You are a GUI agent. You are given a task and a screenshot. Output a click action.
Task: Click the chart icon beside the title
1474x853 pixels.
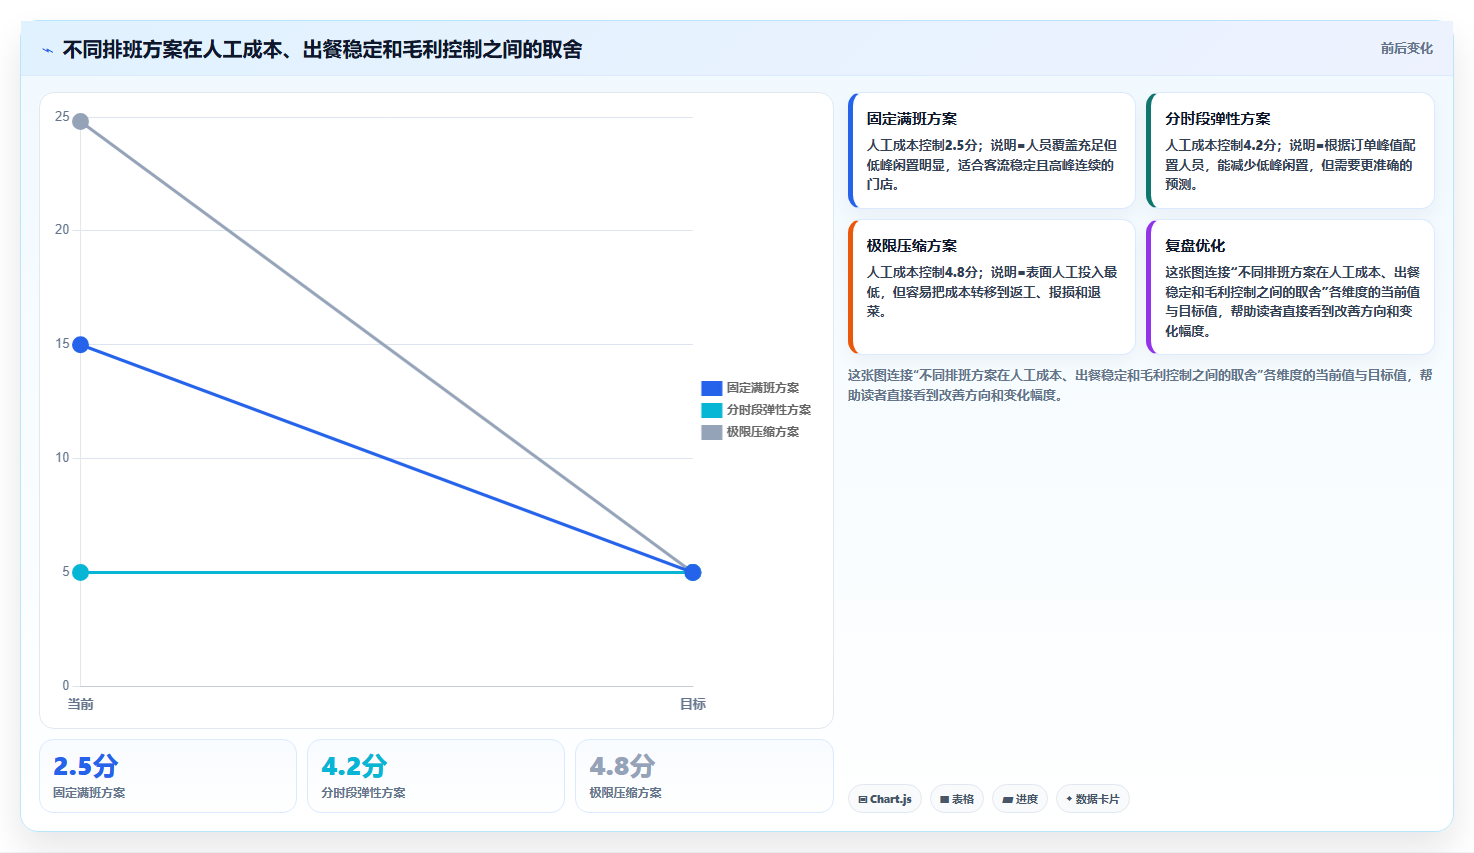click(x=47, y=50)
